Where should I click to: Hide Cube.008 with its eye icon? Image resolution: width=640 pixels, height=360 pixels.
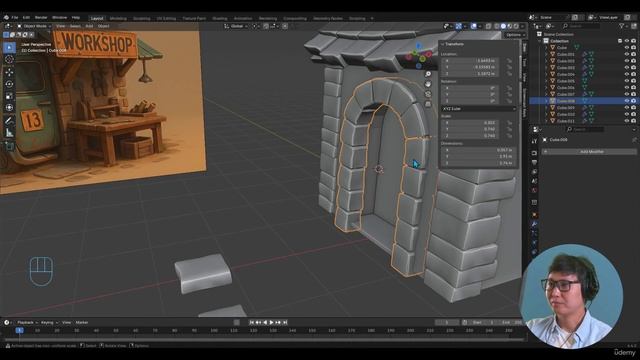pyautogui.click(x=627, y=101)
